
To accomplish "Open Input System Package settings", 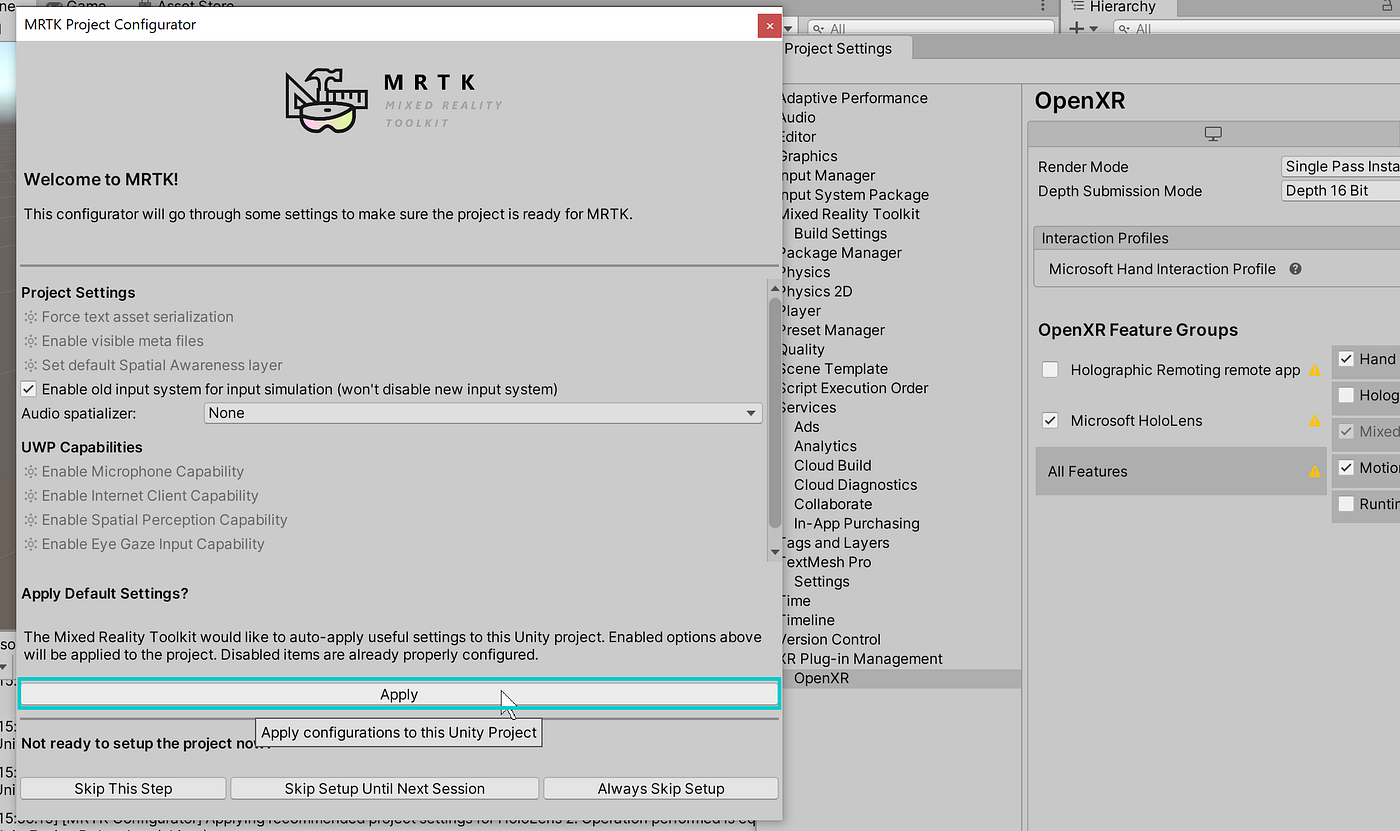I will click(855, 195).
